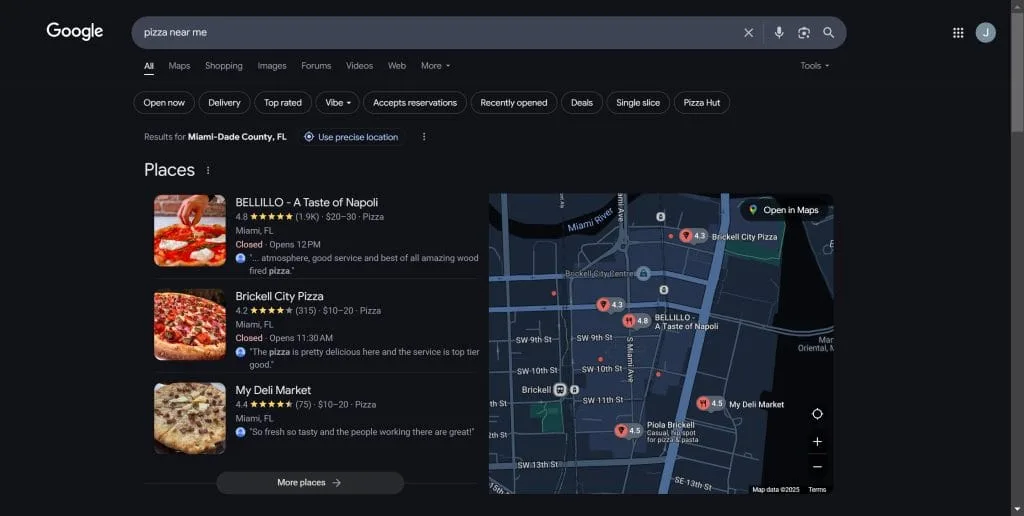Toggle the Deals filter chip
Viewport: 1024px width, 516px height.
point(581,103)
